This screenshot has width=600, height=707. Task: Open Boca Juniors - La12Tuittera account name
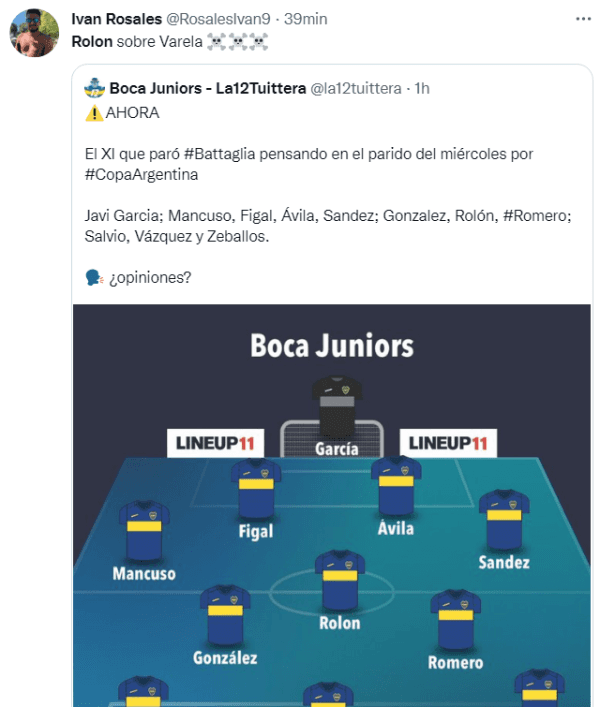pos(207,88)
